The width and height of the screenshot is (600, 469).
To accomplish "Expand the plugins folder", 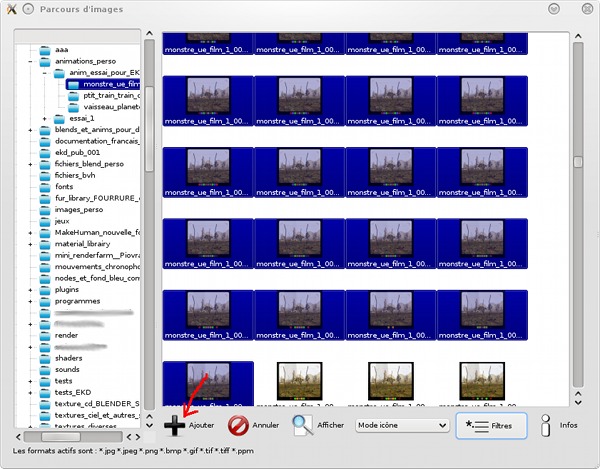I will click(x=30, y=290).
